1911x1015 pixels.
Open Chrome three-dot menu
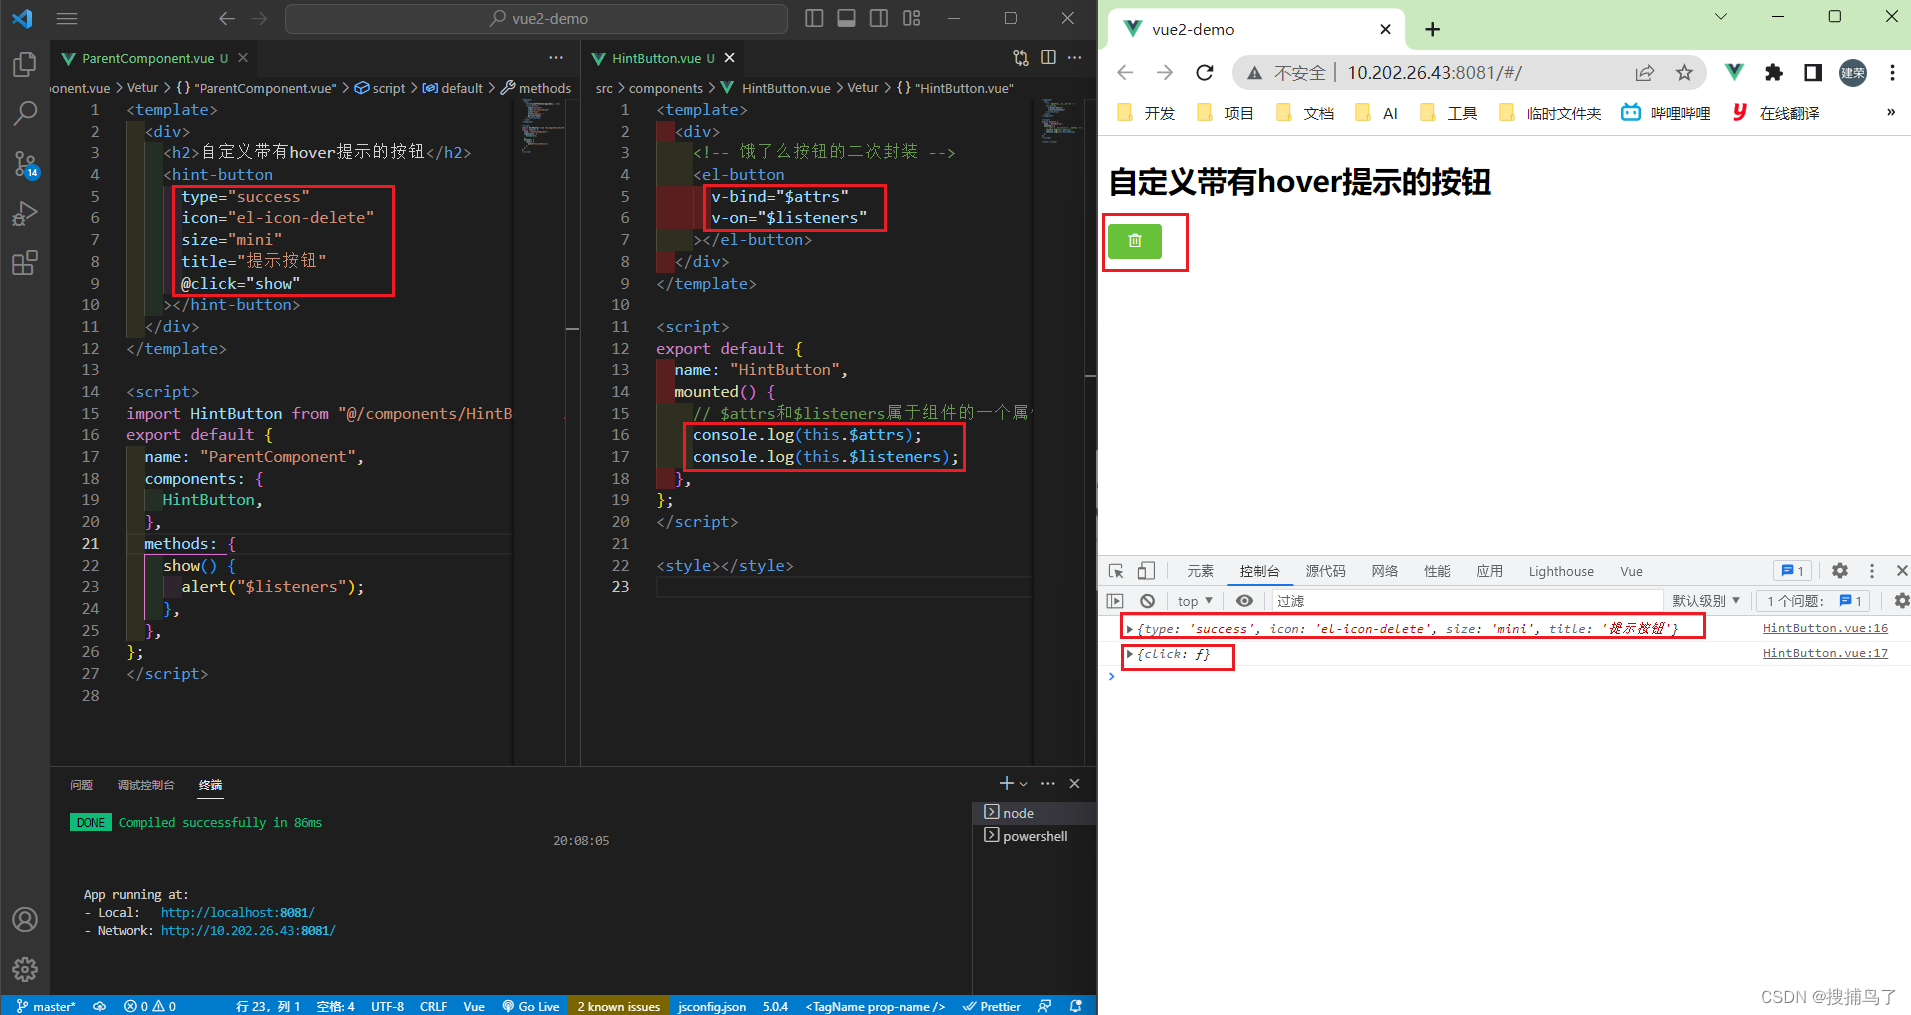tap(1892, 72)
